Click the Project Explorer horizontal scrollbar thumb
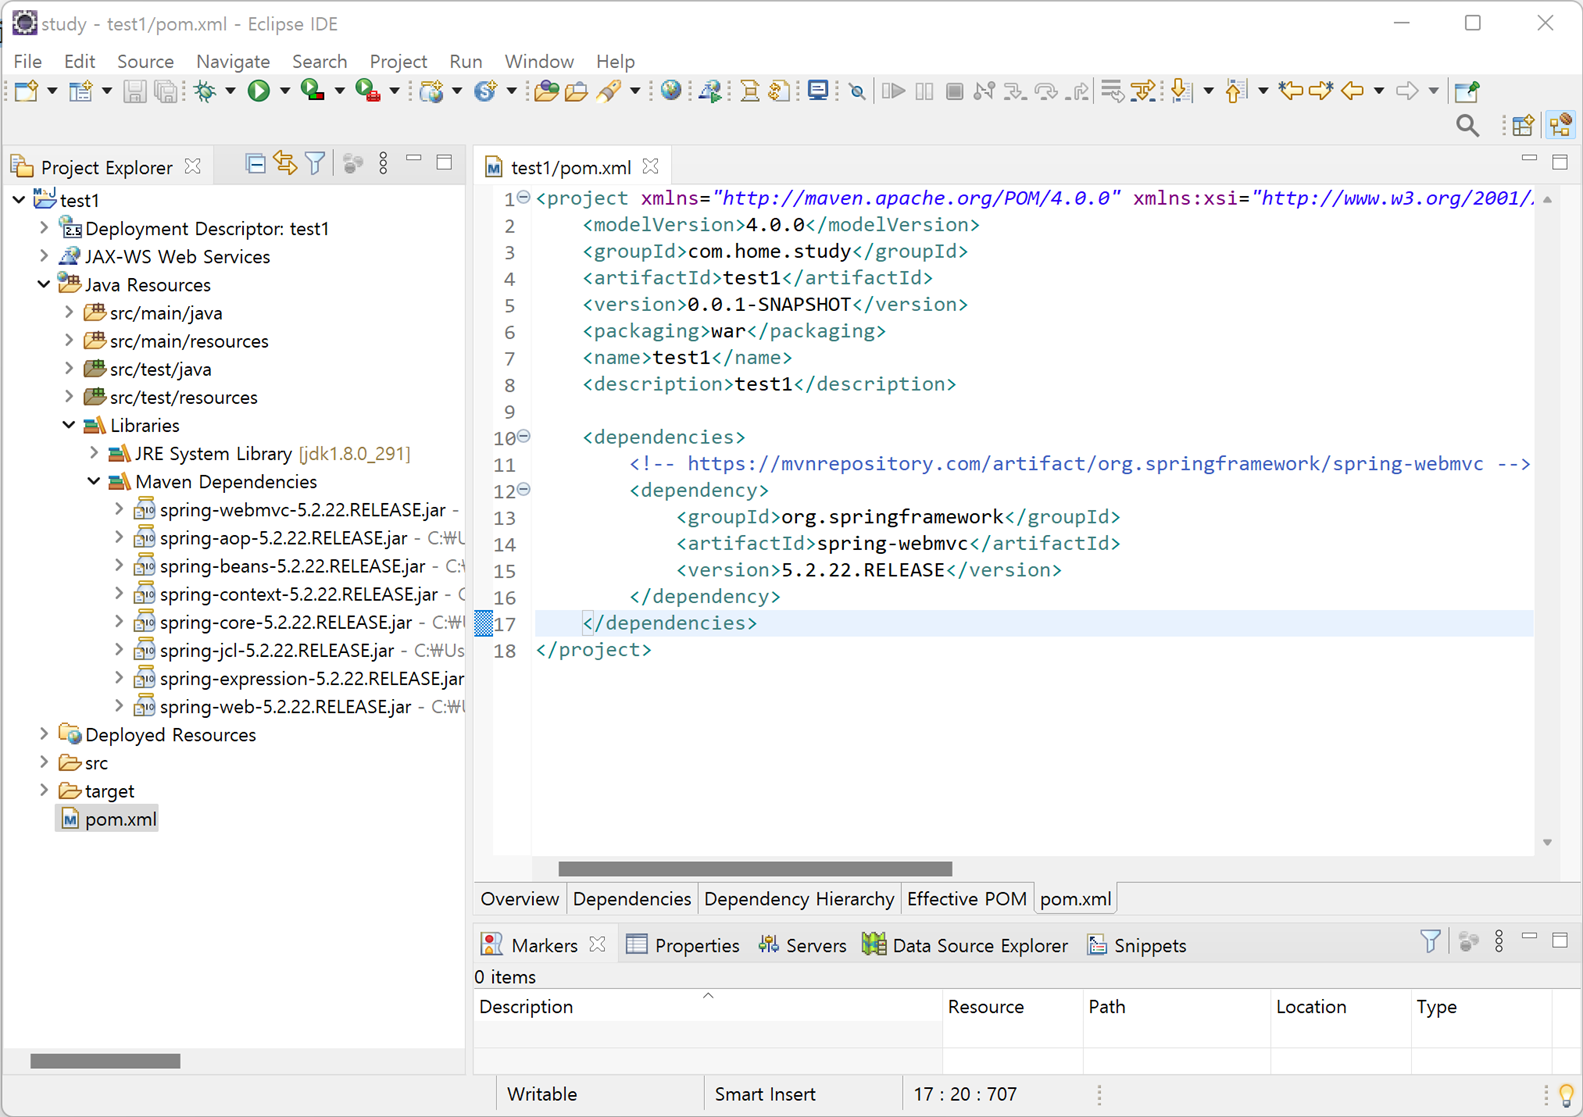1583x1117 pixels. point(105,1061)
